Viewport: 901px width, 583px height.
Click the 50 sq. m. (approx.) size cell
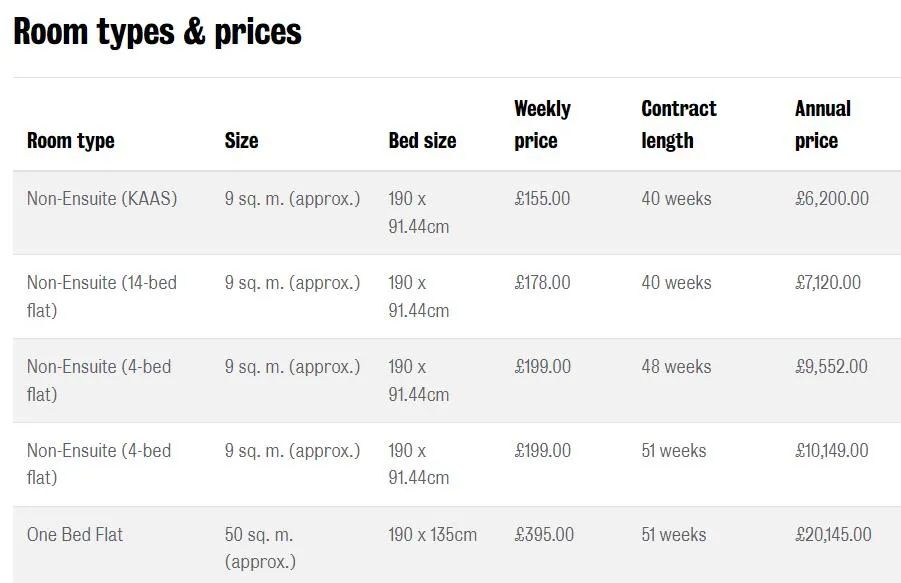(260, 548)
